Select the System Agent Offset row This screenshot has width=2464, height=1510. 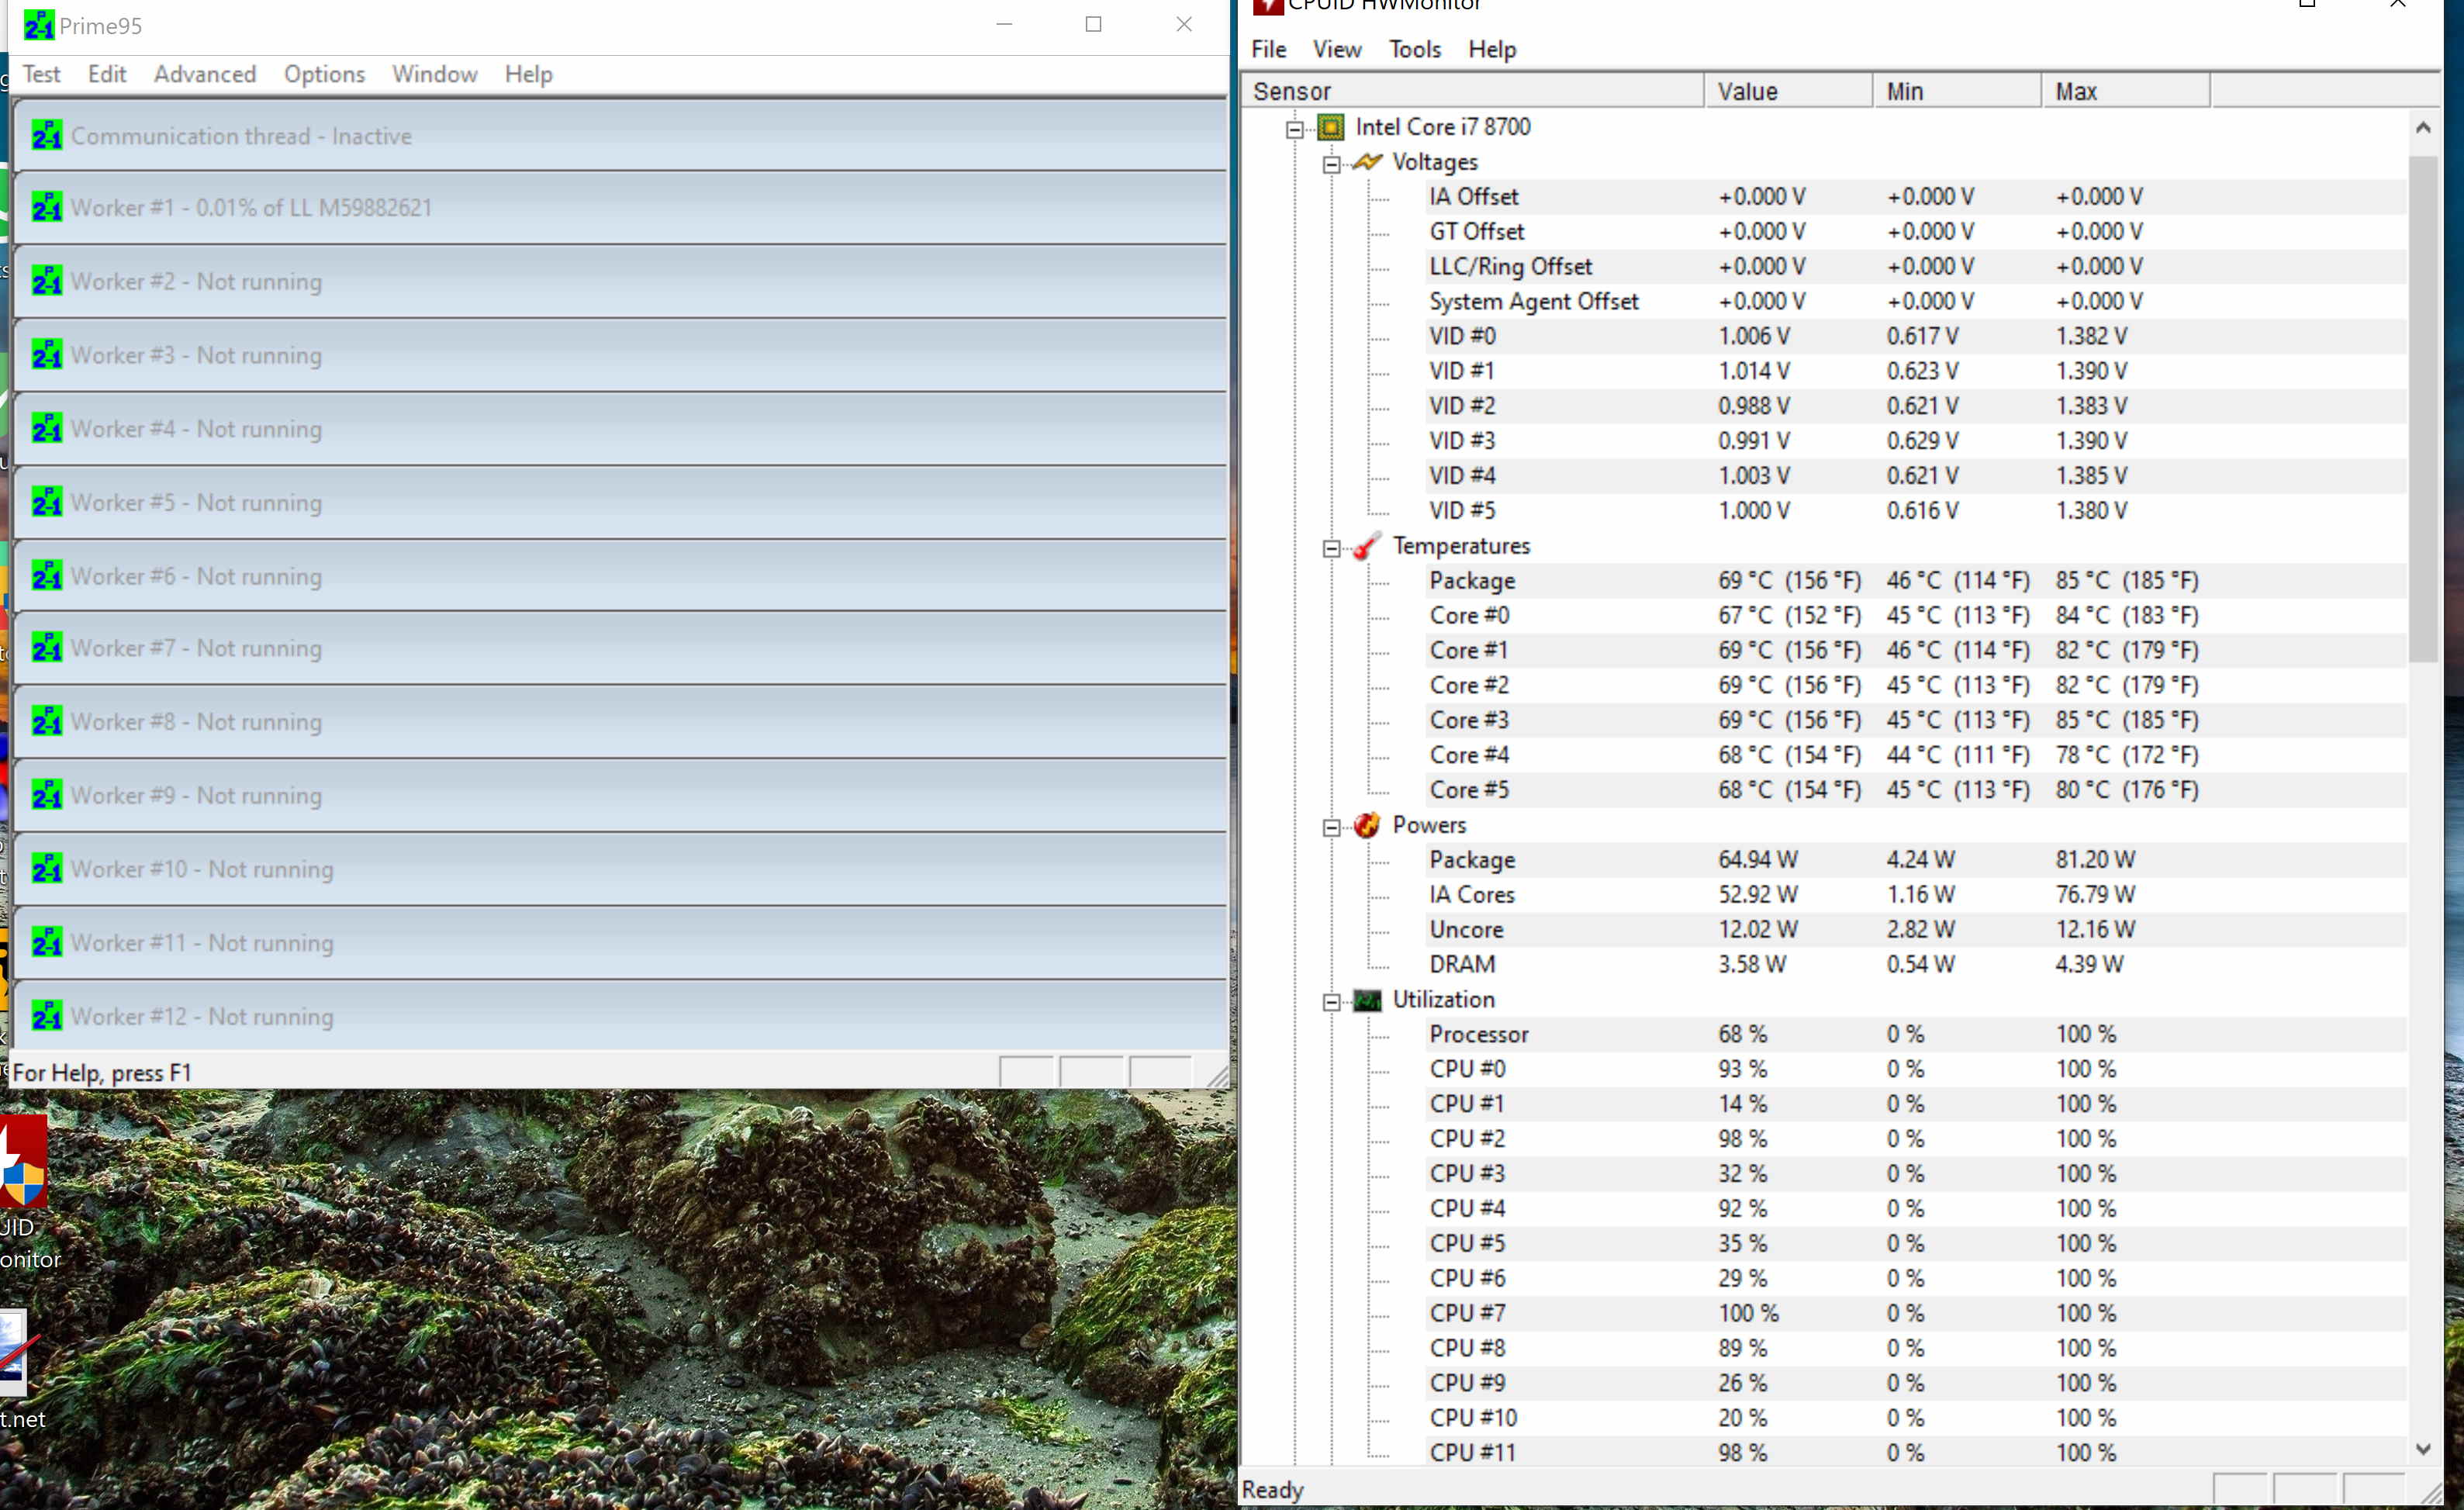[x=1915, y=301]
